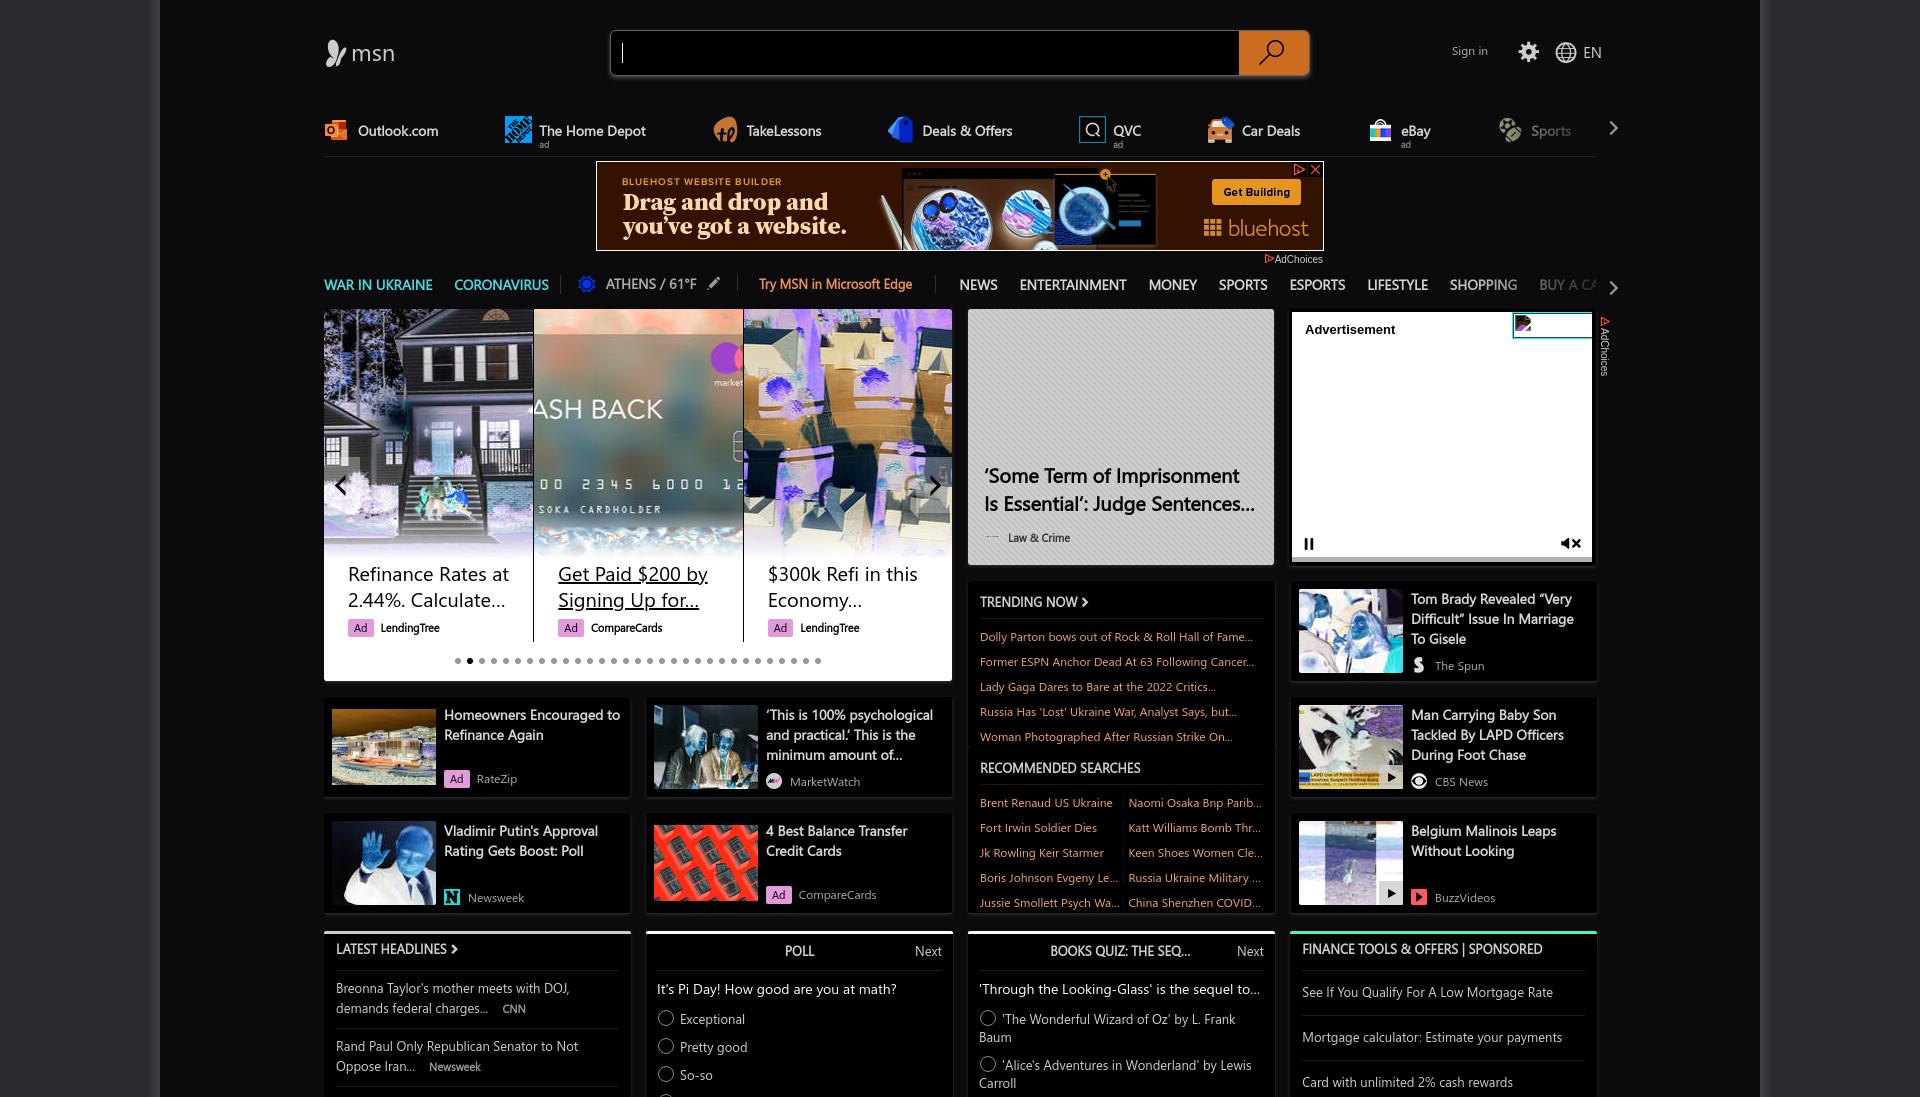Image resolution: width=1920 pixels, height=1097 pixels.
Task: Click the Sports shortcut icon
Action: click(1510, 130)
